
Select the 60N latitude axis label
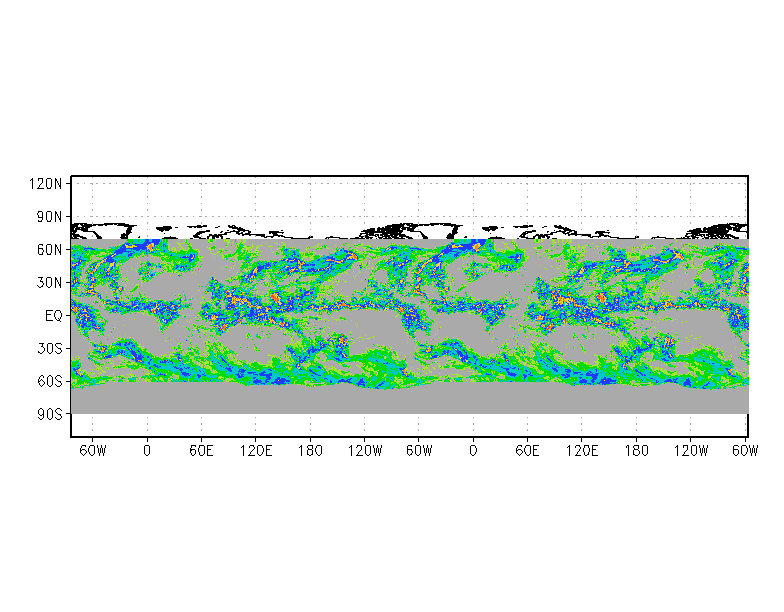click(49, 250)
